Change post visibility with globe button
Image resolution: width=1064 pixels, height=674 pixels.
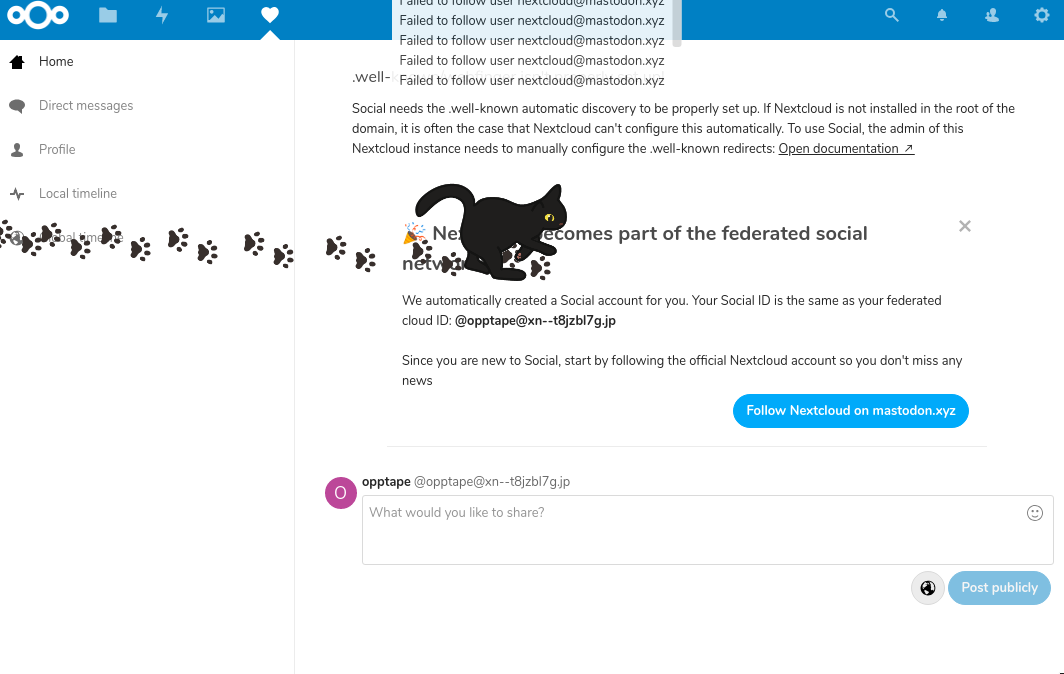tap(928, 588)
